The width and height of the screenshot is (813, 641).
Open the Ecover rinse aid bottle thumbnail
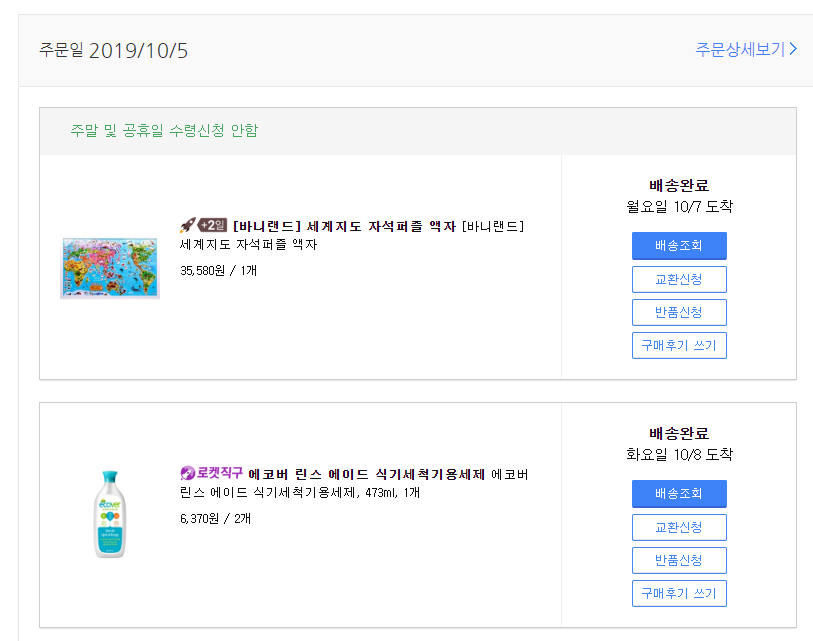[110, 514]
